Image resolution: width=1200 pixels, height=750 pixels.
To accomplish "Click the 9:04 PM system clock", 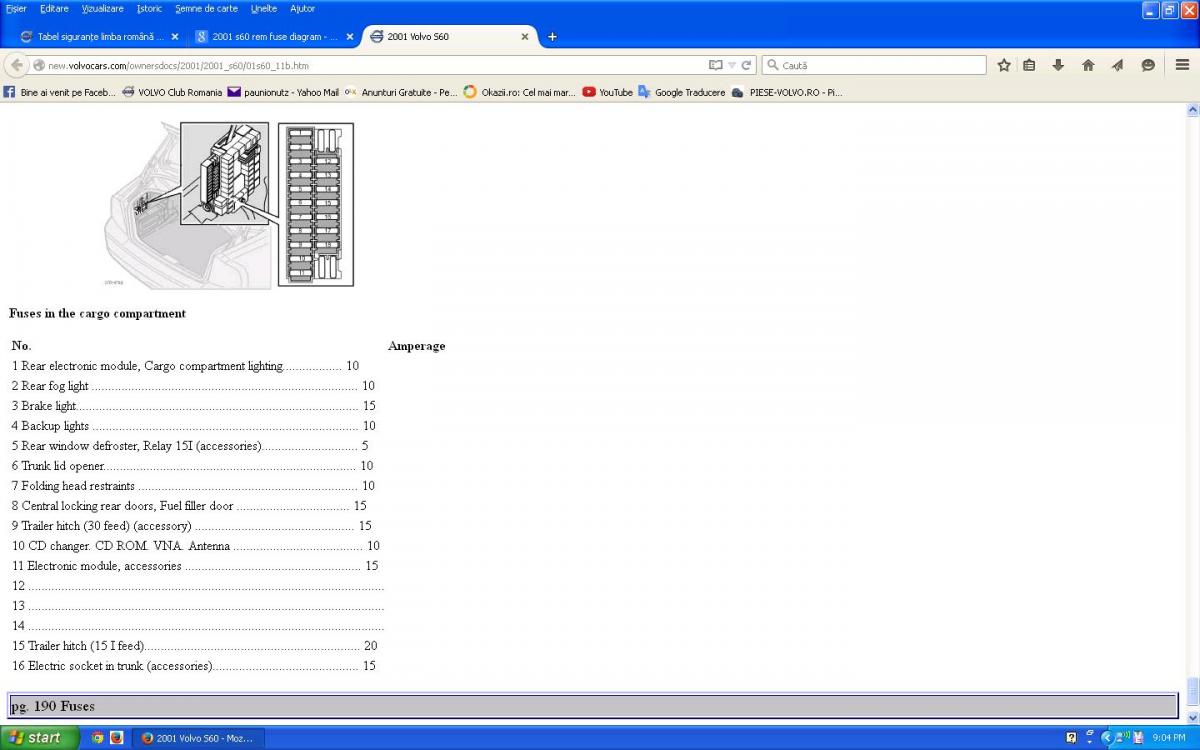I will [x=1170, y=738].
